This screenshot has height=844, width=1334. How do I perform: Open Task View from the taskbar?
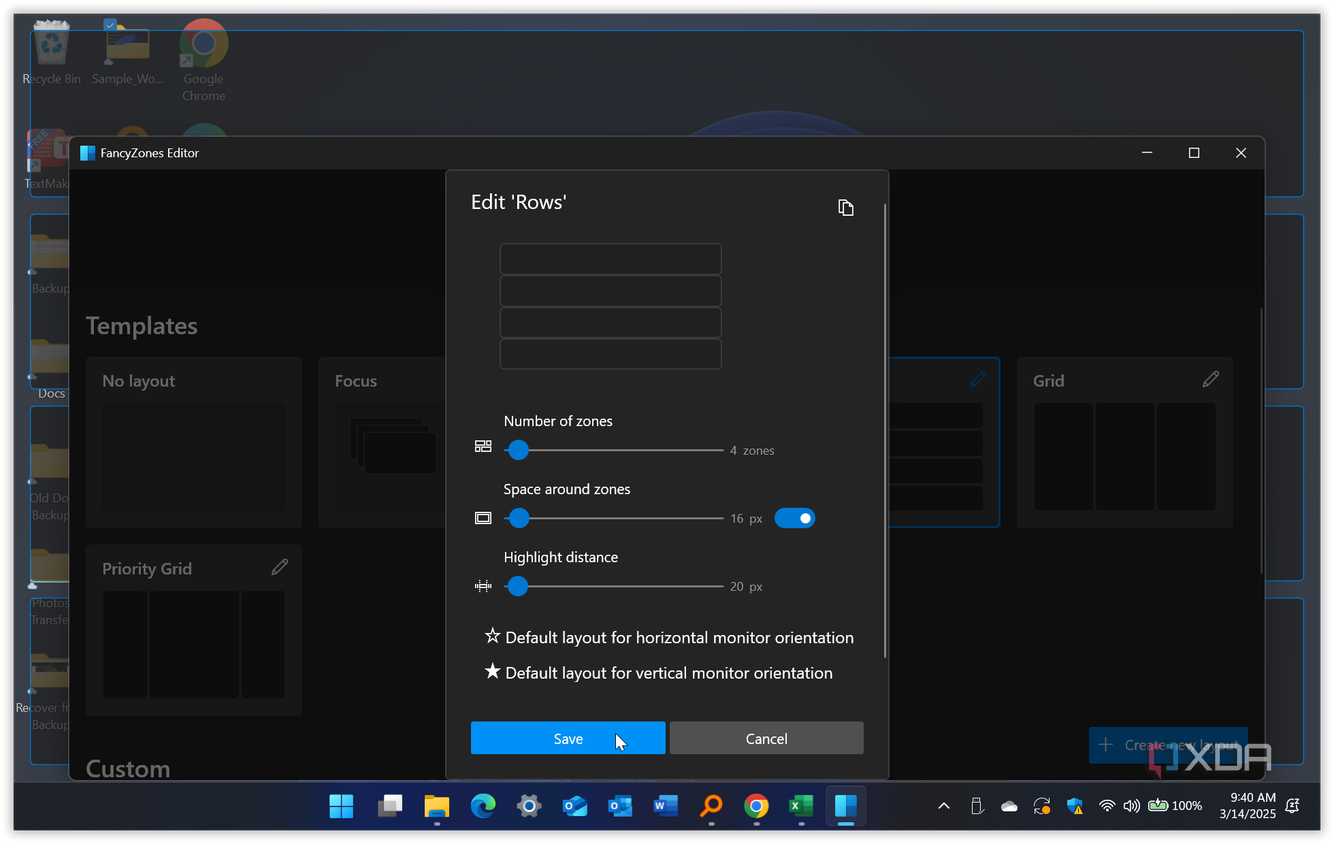390,806
